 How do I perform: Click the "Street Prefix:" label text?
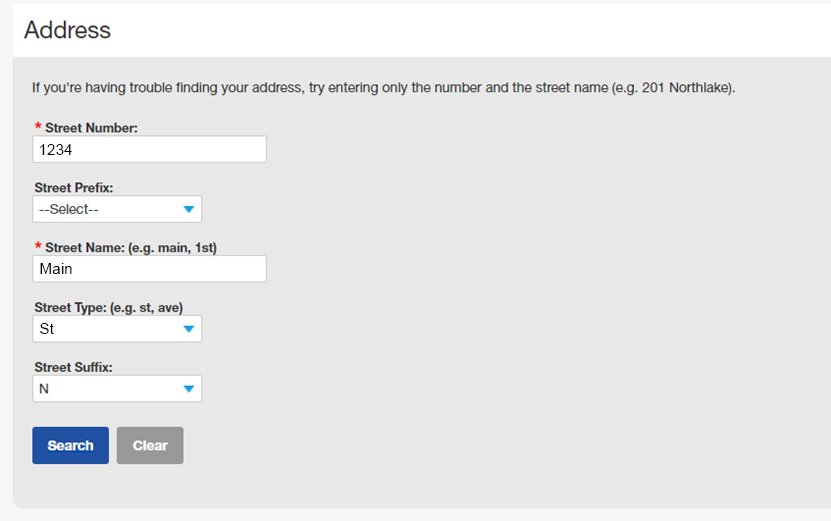[x=74, y=187]
